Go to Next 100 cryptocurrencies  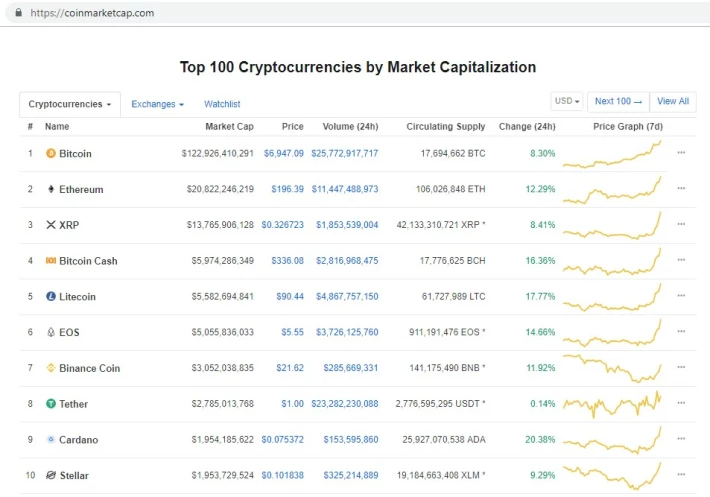[x=618, y=101]
